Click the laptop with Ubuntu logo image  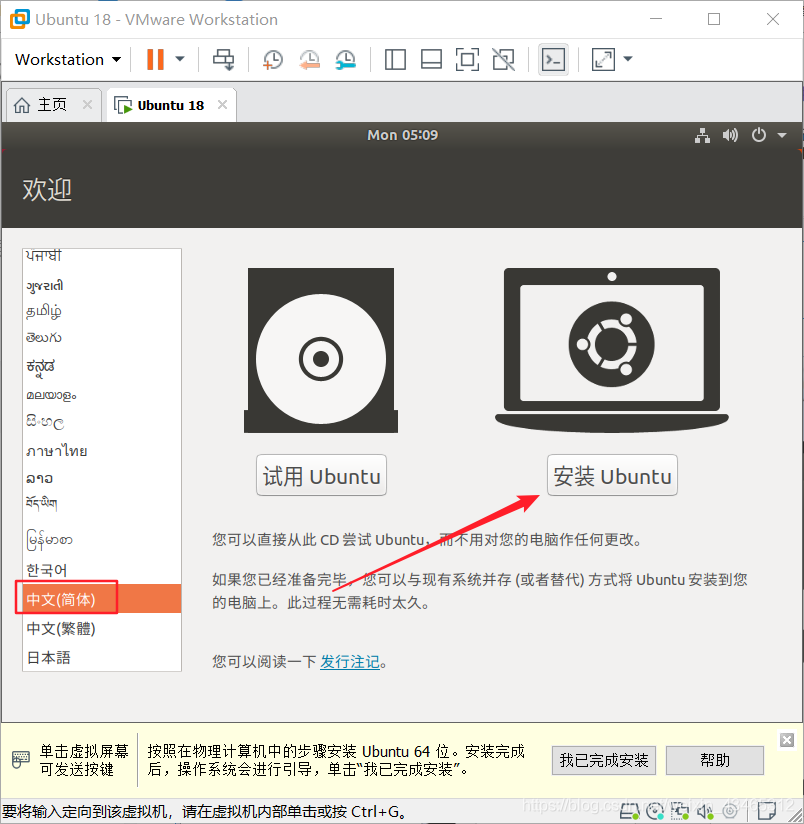point(612,351)
